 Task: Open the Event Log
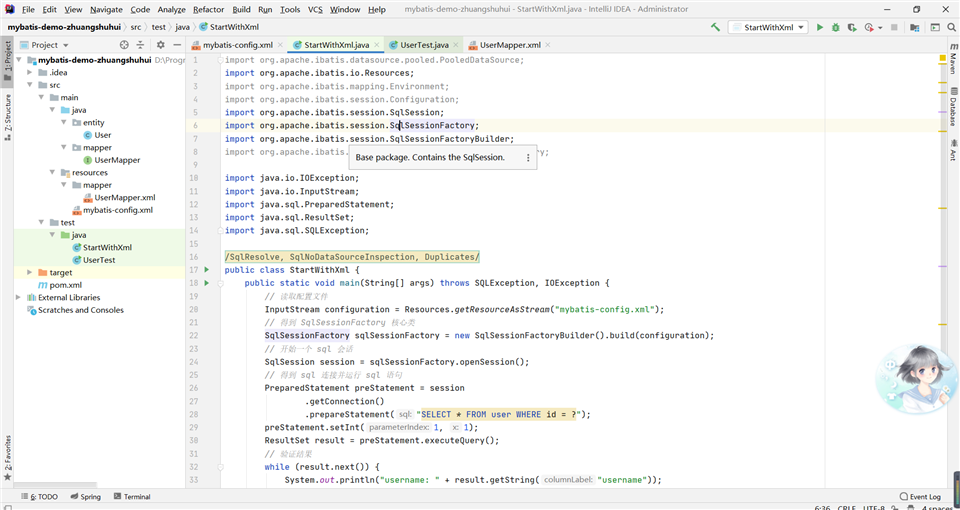coord(920,497)
